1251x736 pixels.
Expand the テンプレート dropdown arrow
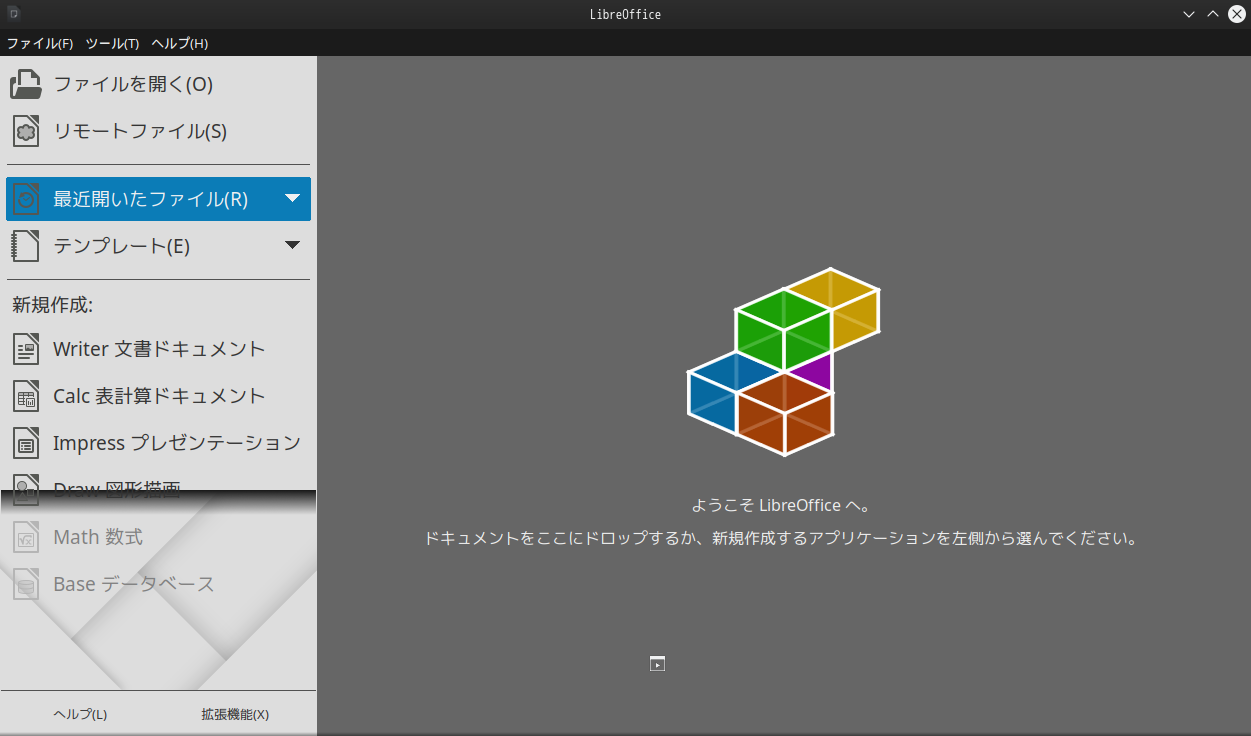(292, 245)
